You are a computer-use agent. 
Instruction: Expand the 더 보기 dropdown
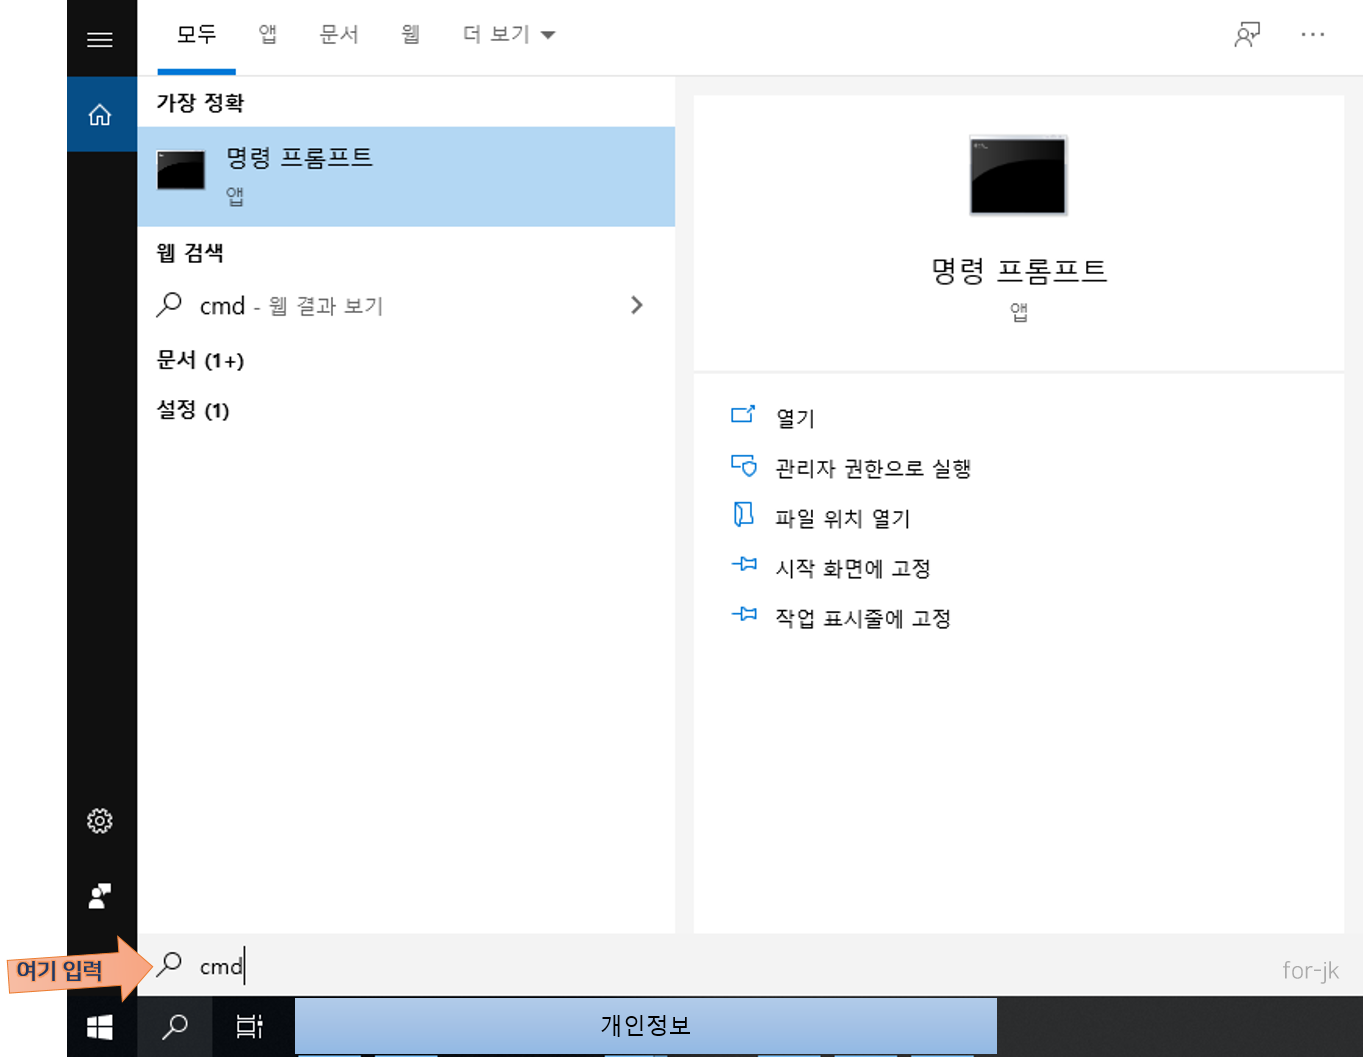pos(509,35)
